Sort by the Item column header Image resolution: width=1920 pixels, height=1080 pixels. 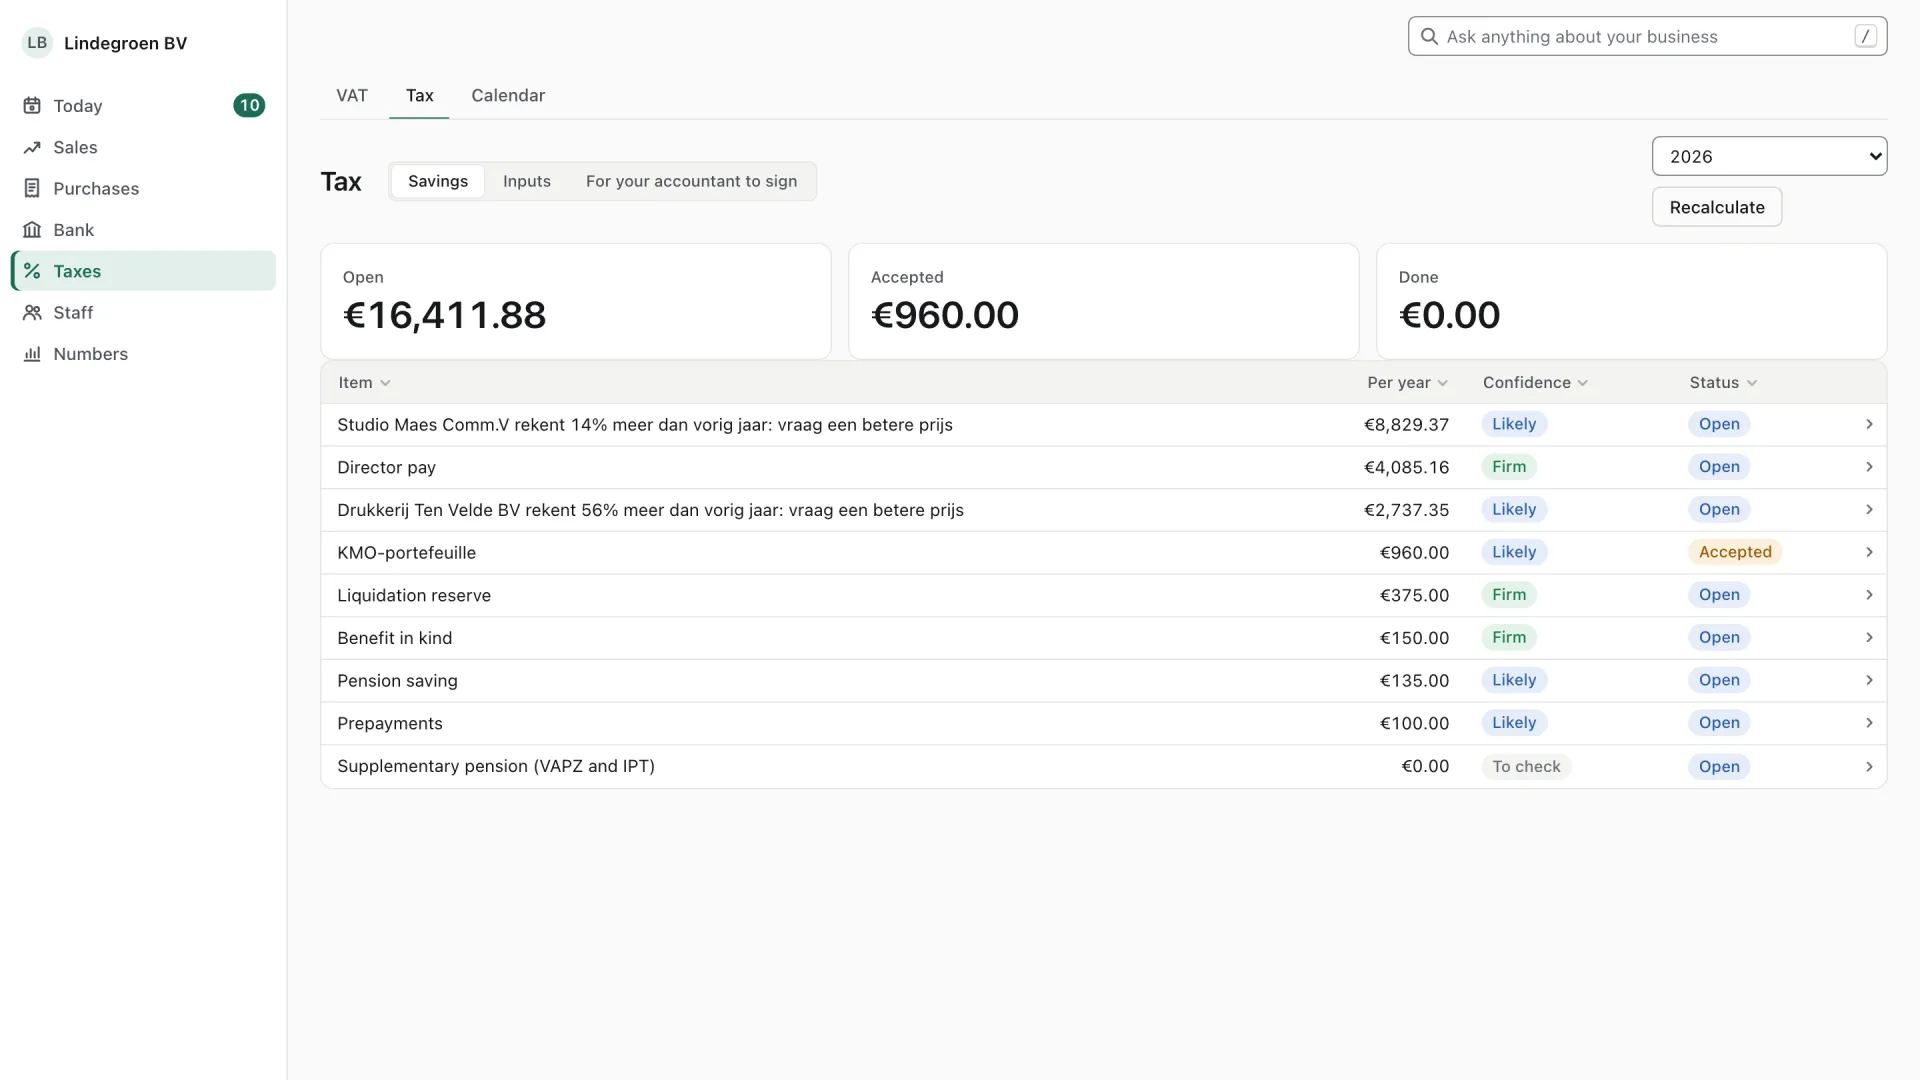tap(364, 383)
